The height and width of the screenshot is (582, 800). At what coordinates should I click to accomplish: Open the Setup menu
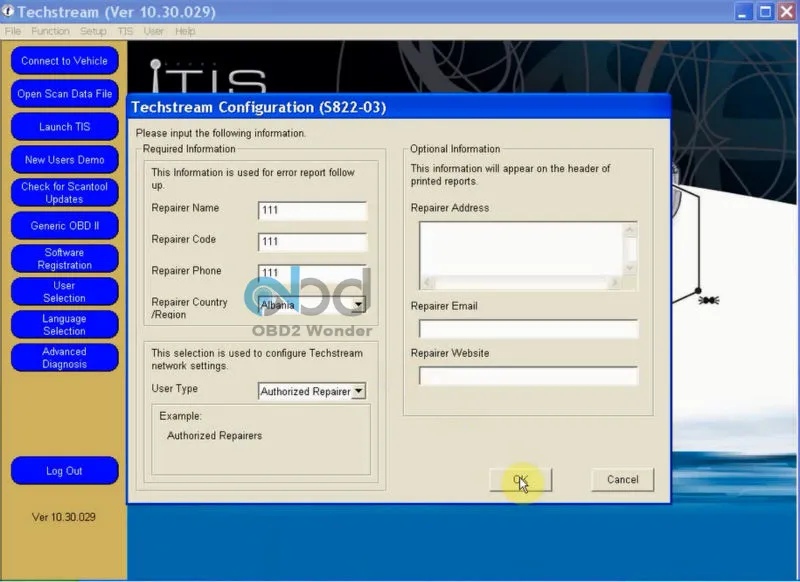click(93, 31)
